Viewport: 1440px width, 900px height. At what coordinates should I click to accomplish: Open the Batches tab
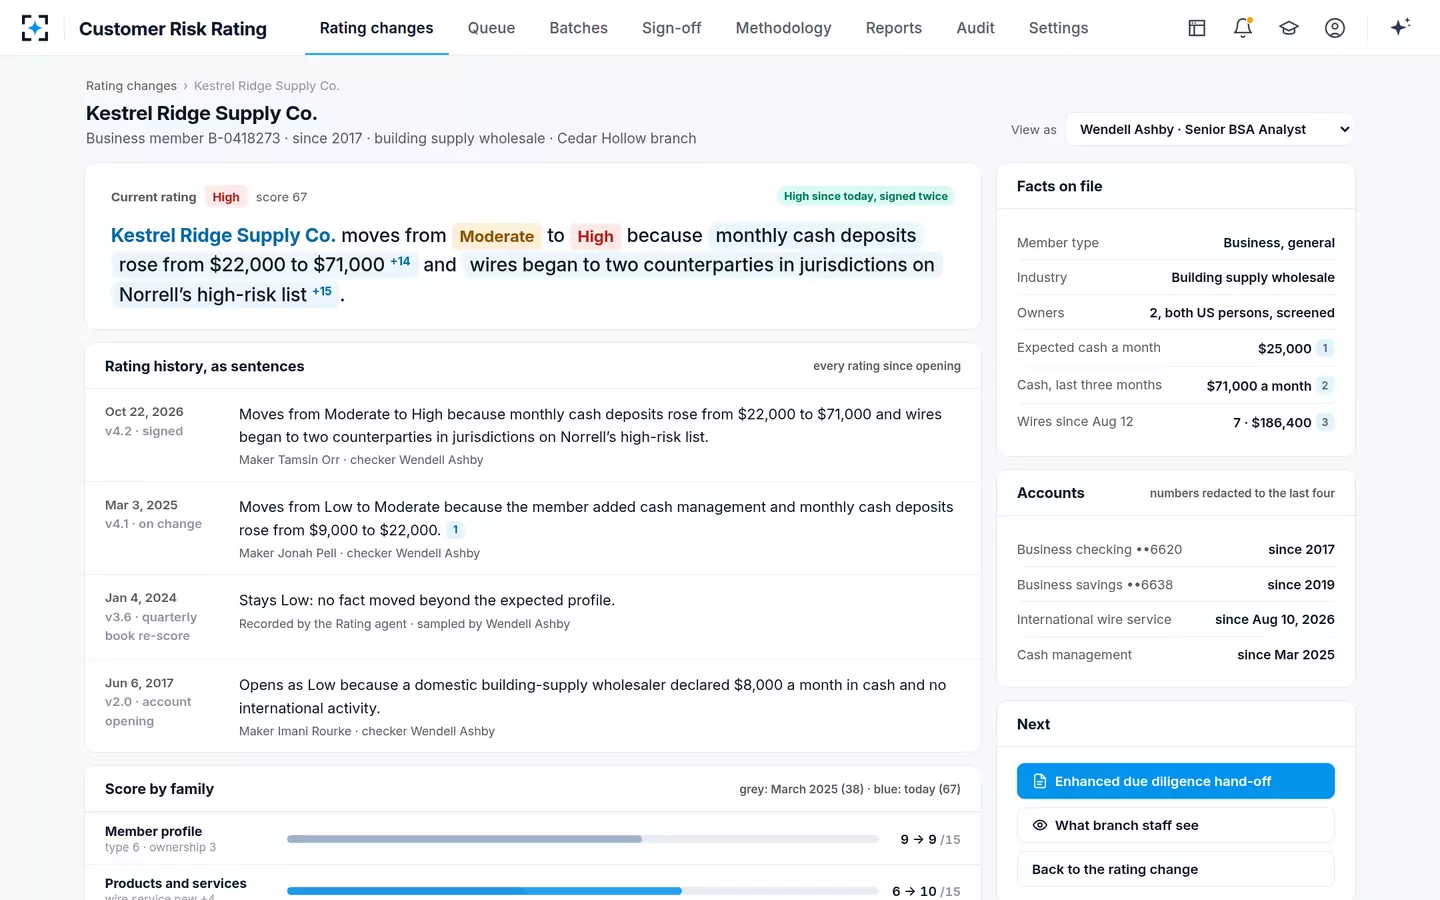point(578,28)
